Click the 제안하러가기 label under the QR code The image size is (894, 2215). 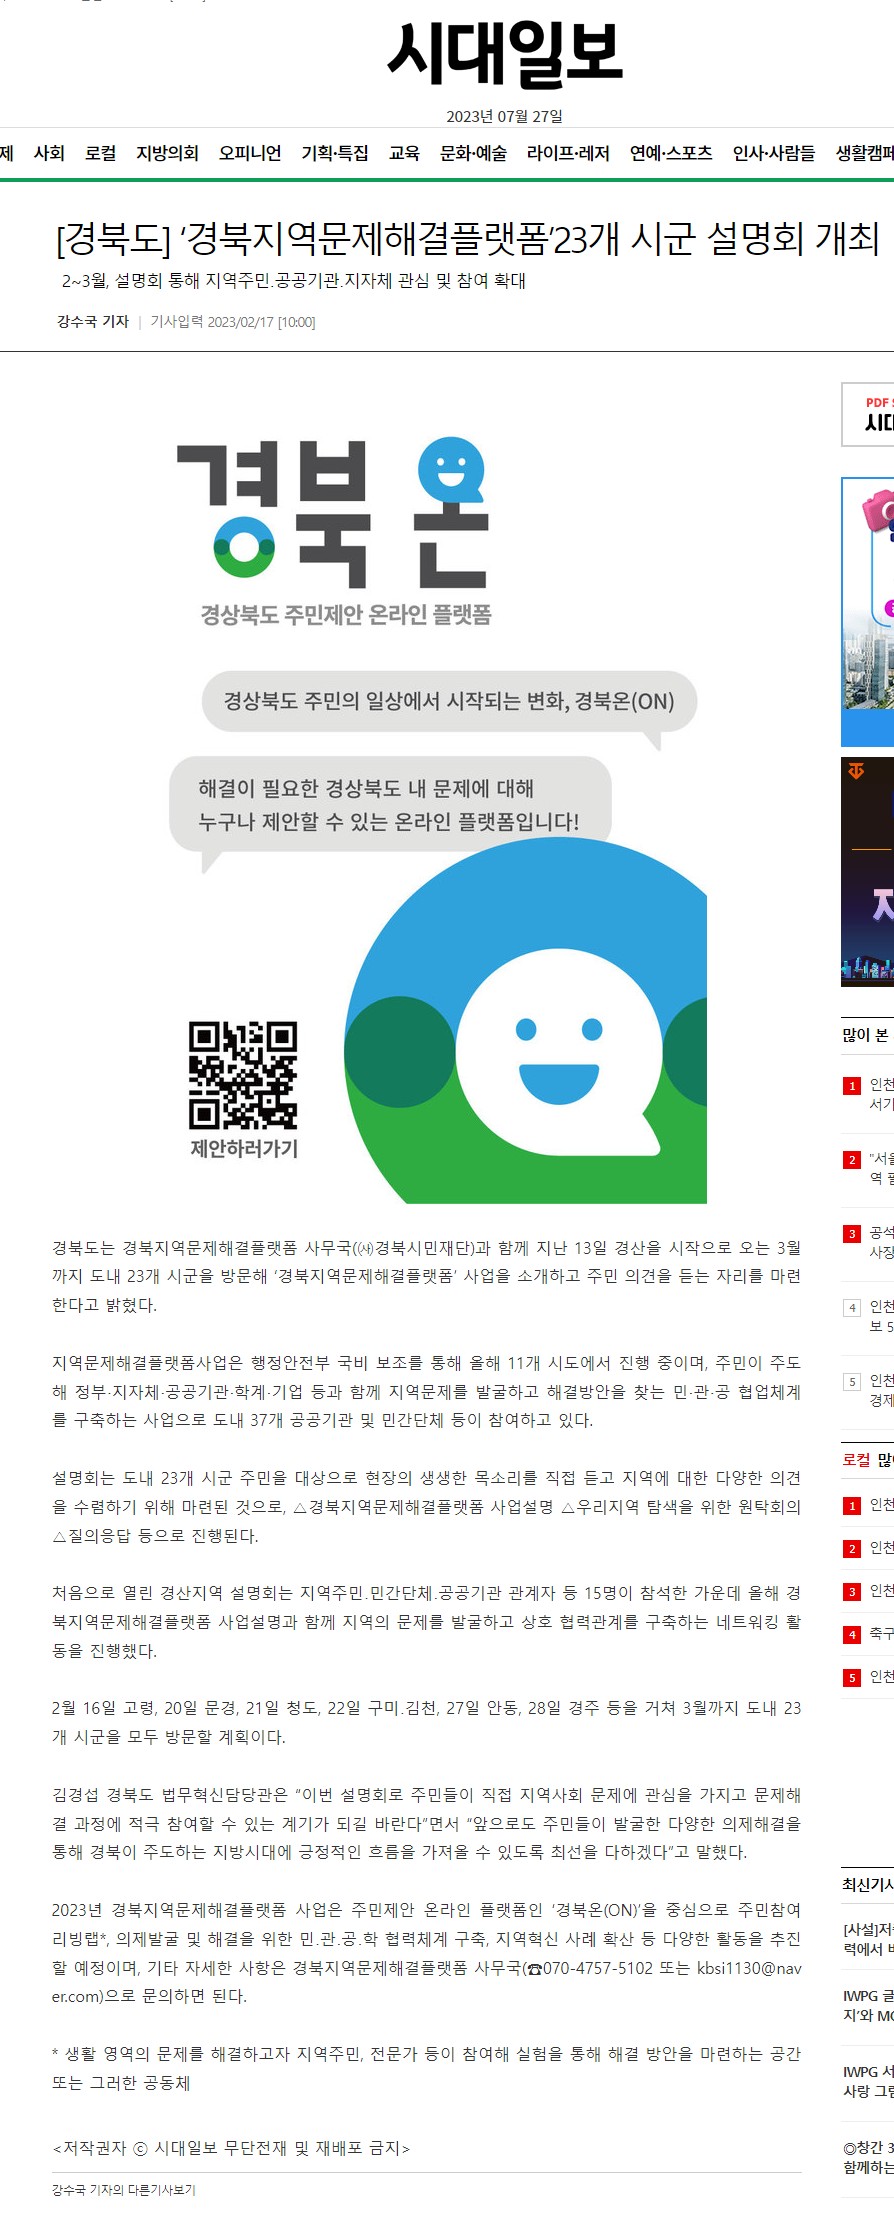click(x=244, y=1149)
